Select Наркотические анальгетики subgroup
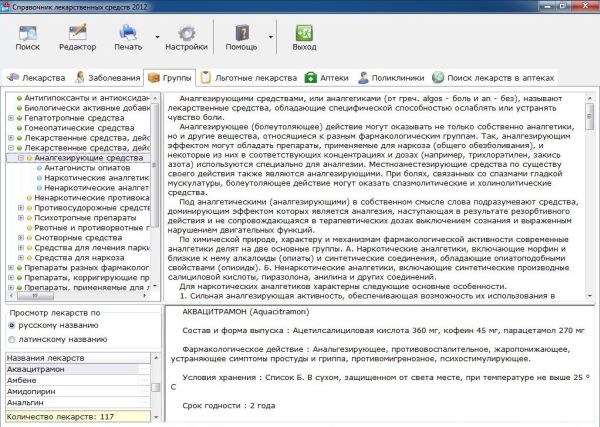Image resolution: width=600 pixels, height=427 pixels. click(x=97, y=178)
